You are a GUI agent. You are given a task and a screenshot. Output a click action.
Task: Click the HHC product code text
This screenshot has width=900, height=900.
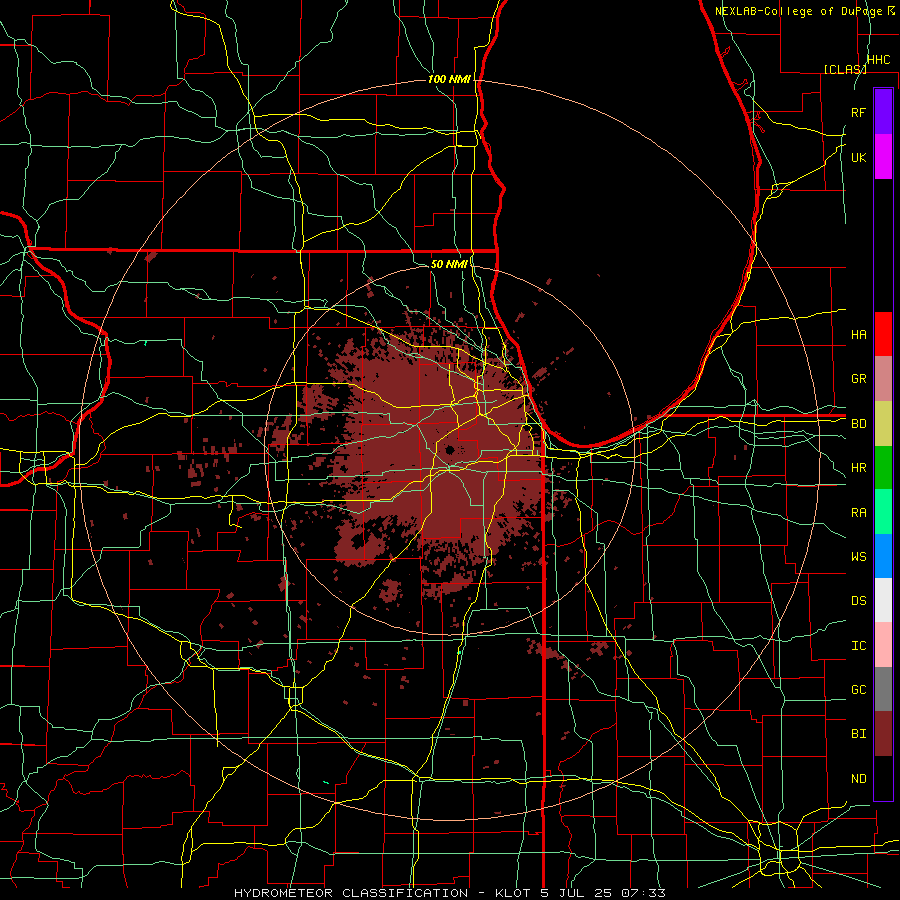(x=879, y=60)
